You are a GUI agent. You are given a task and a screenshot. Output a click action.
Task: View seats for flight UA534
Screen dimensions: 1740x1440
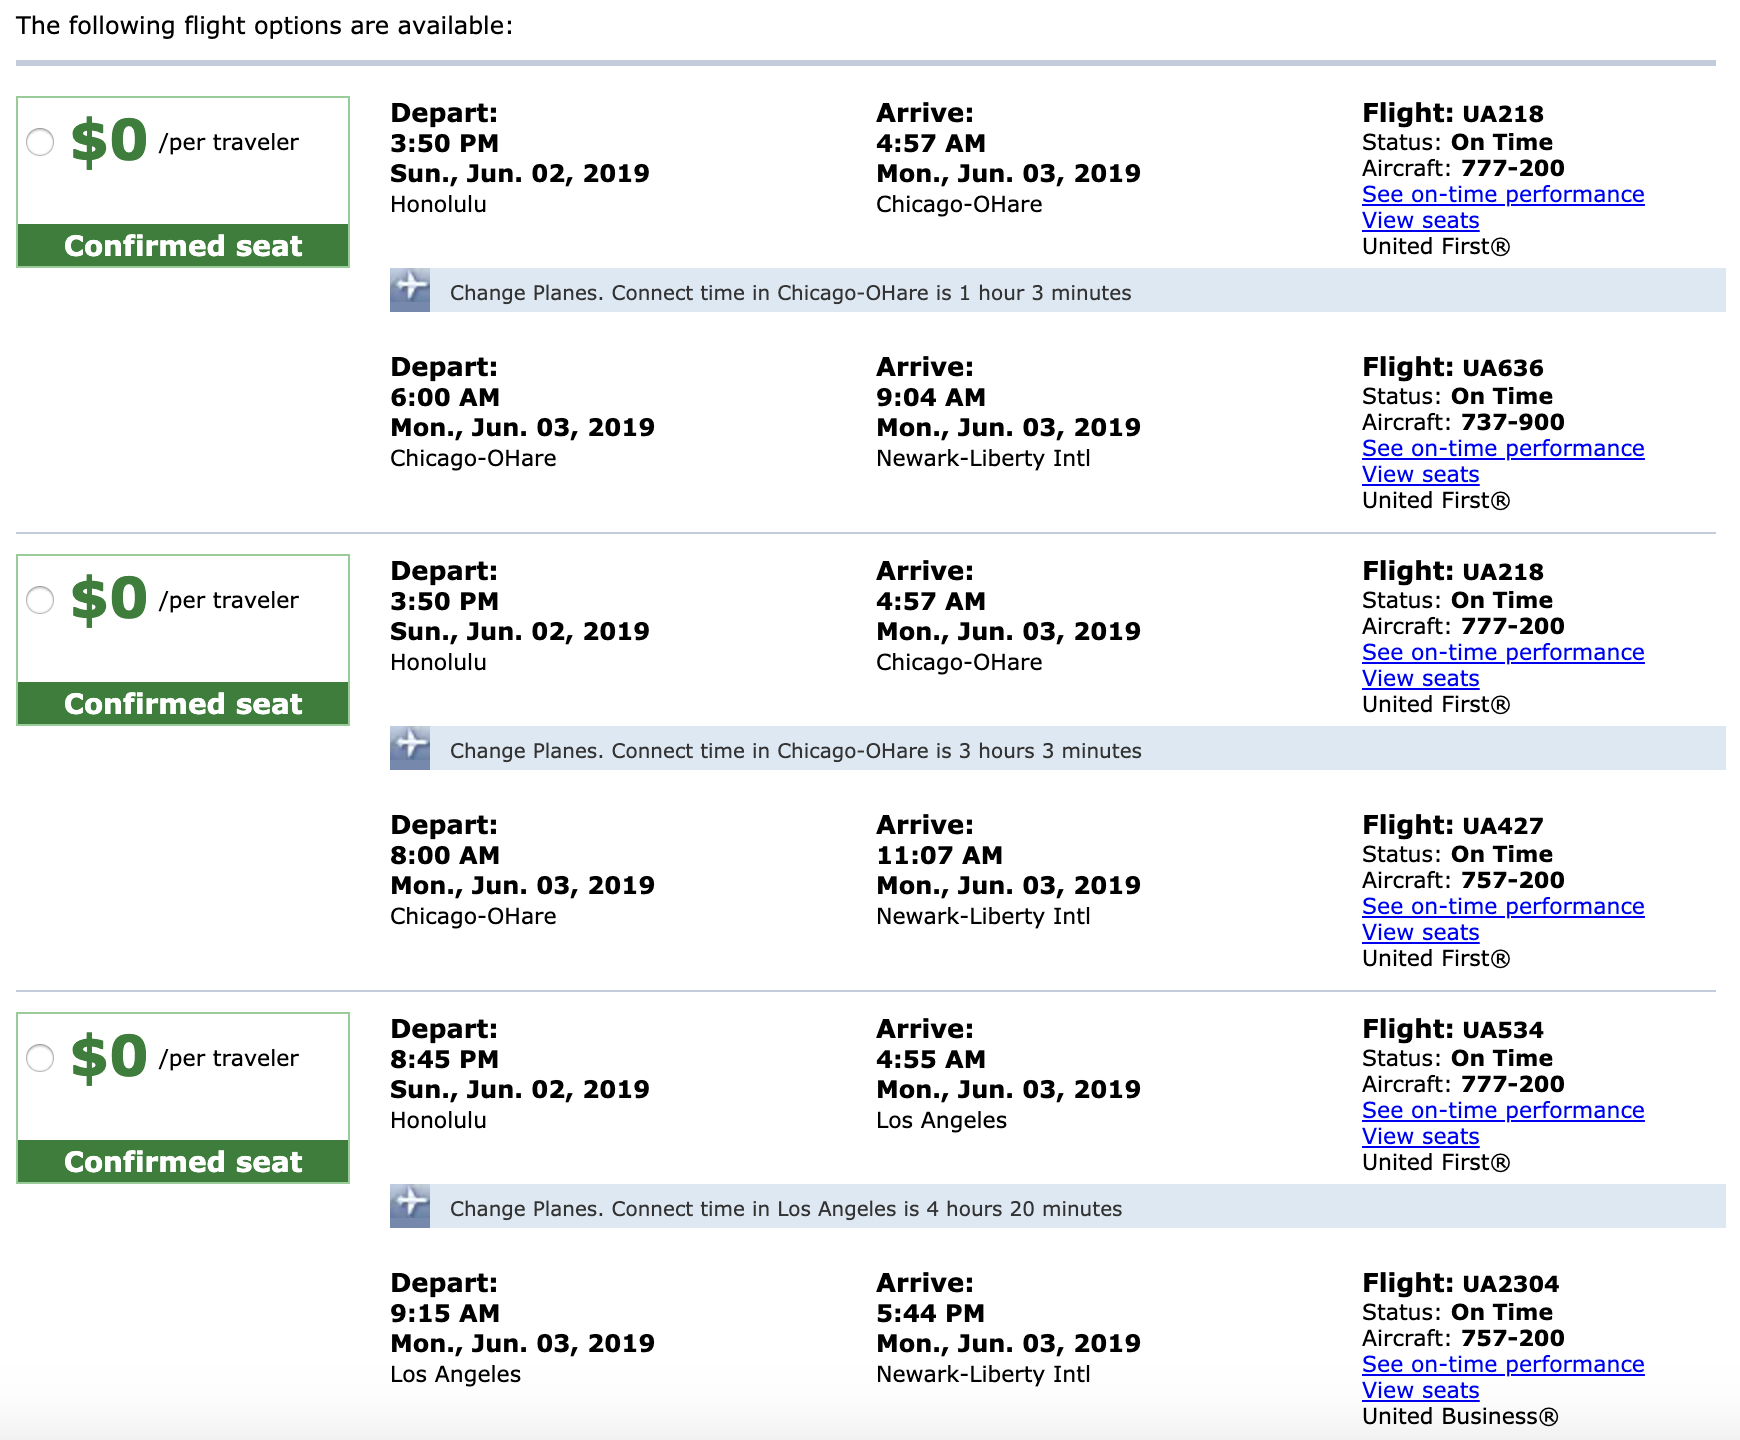tap(1420, 1136)
